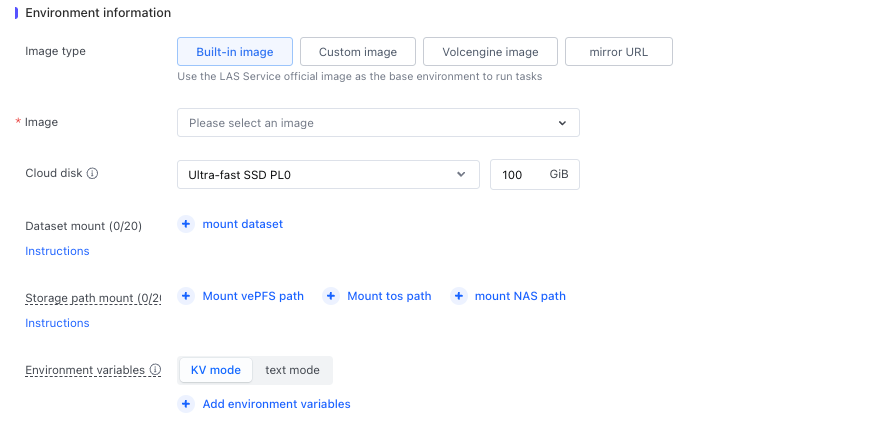Click mount NAS path link
Viewport: 893px width, 434px height.
point(520,296)
